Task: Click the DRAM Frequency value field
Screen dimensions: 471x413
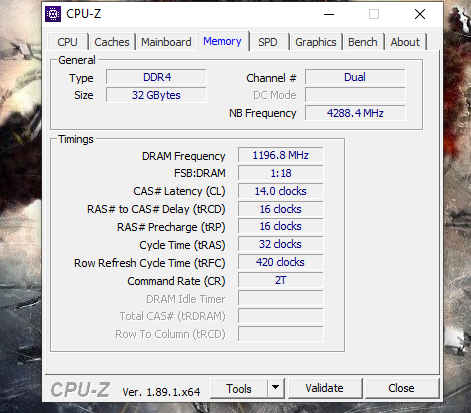Action: (x=281, y=155)
